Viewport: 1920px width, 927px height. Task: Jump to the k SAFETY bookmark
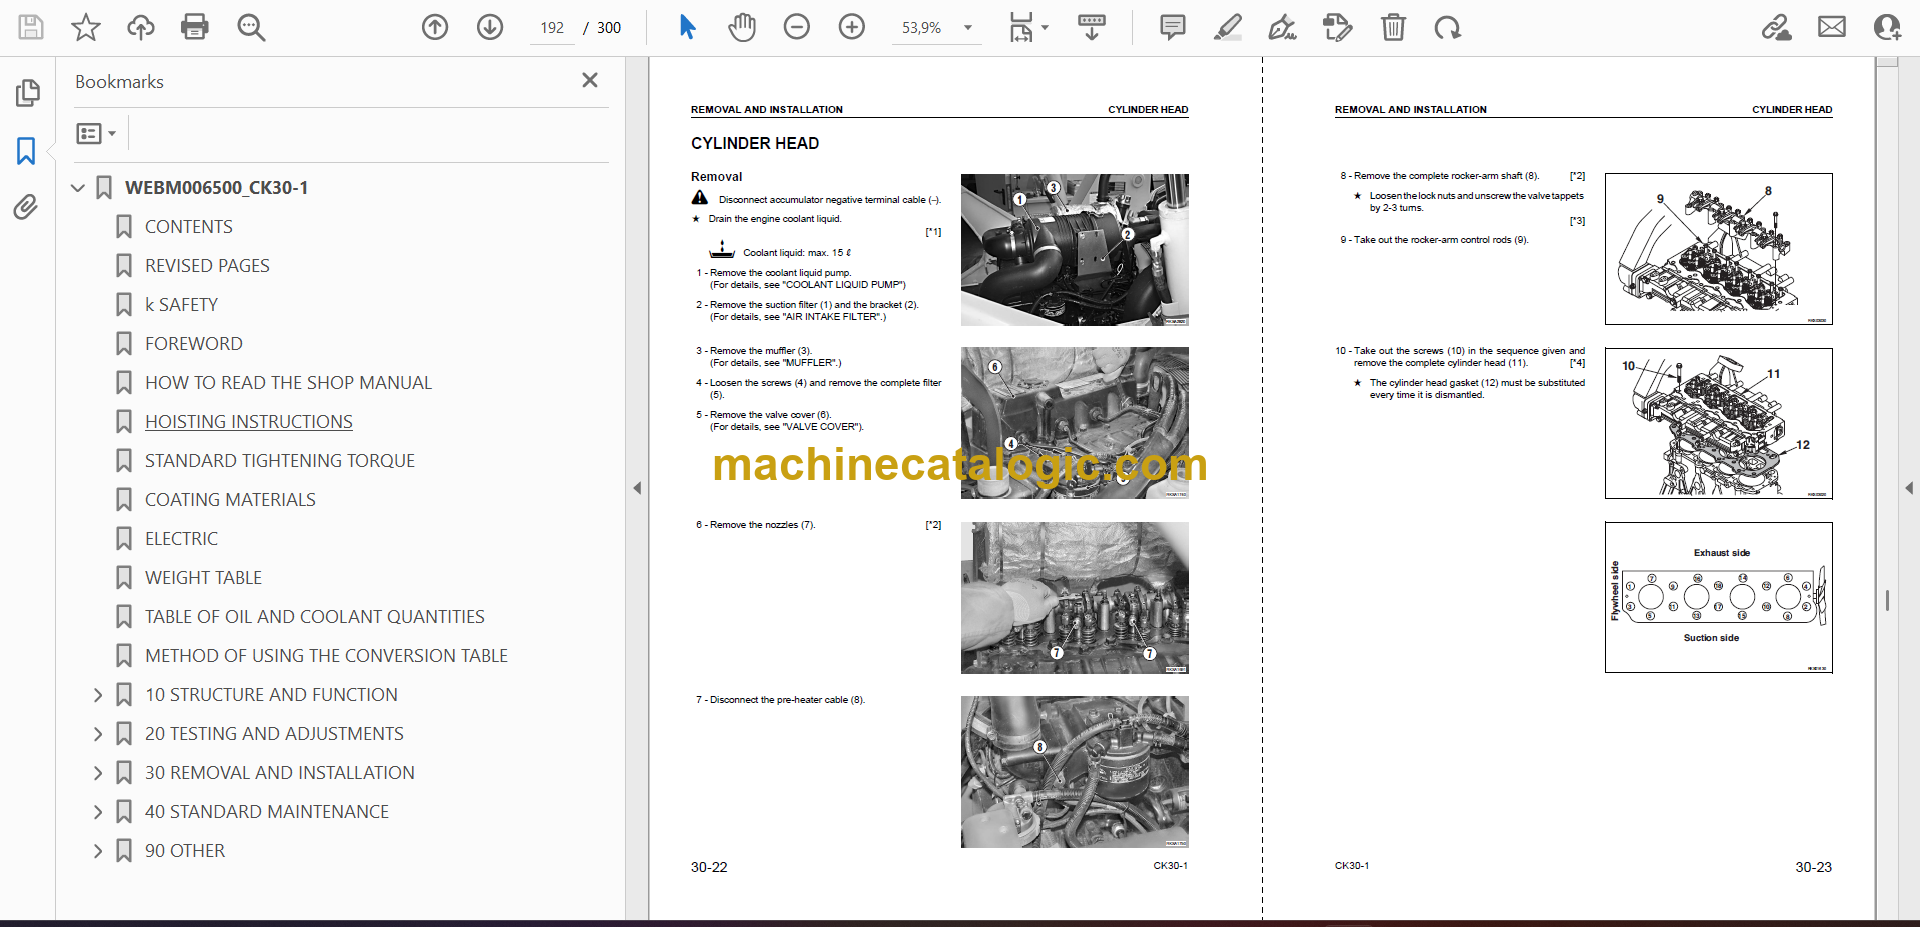(x=181, y=305)
